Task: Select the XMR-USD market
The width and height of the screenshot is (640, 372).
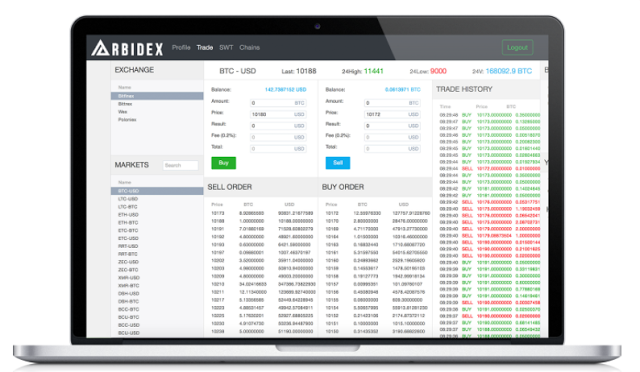Action: 157,278
